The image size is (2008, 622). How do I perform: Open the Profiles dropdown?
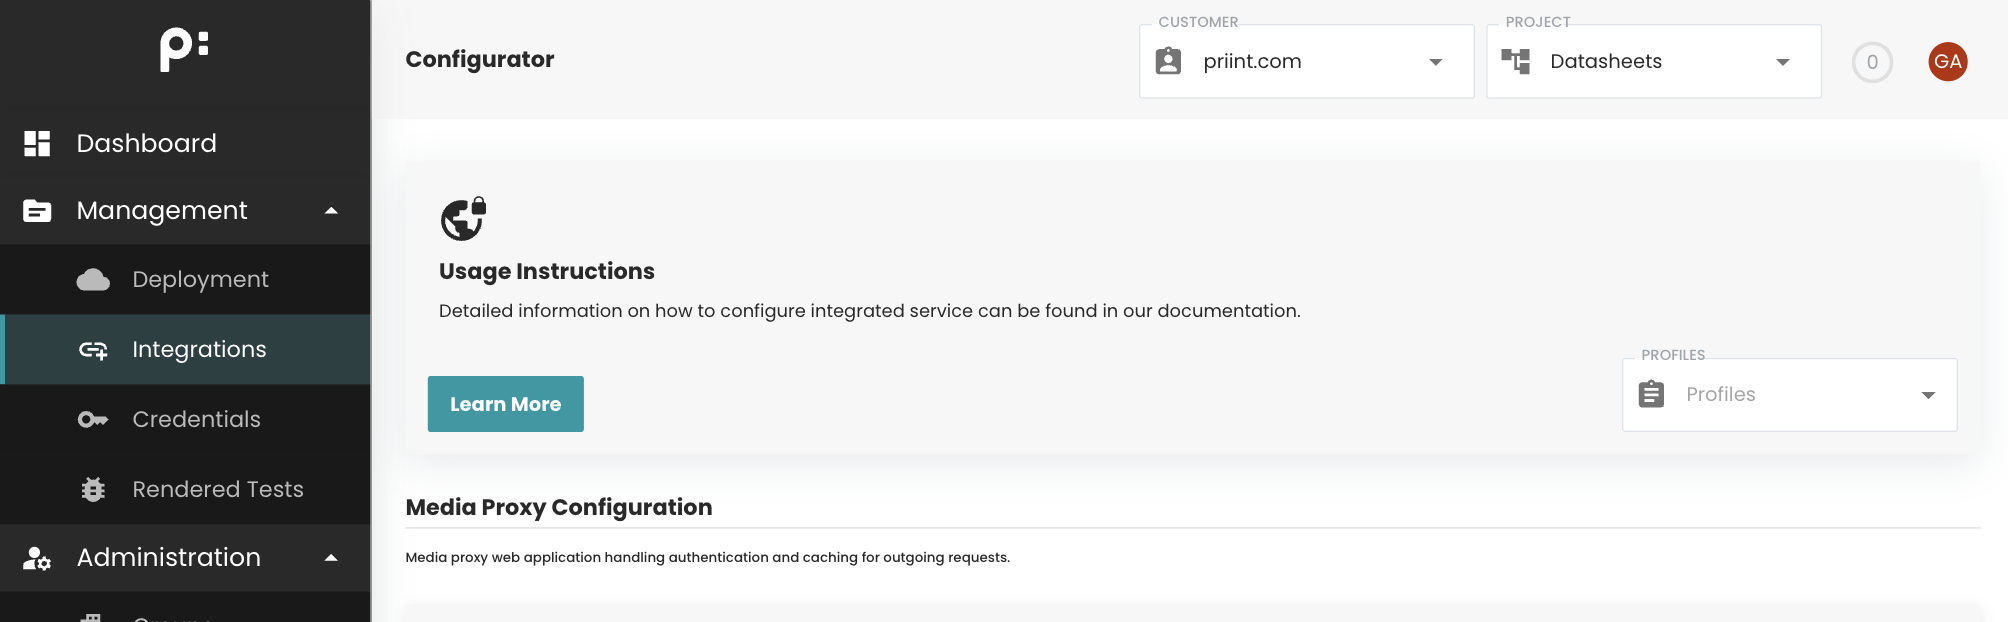point(1789,394)
